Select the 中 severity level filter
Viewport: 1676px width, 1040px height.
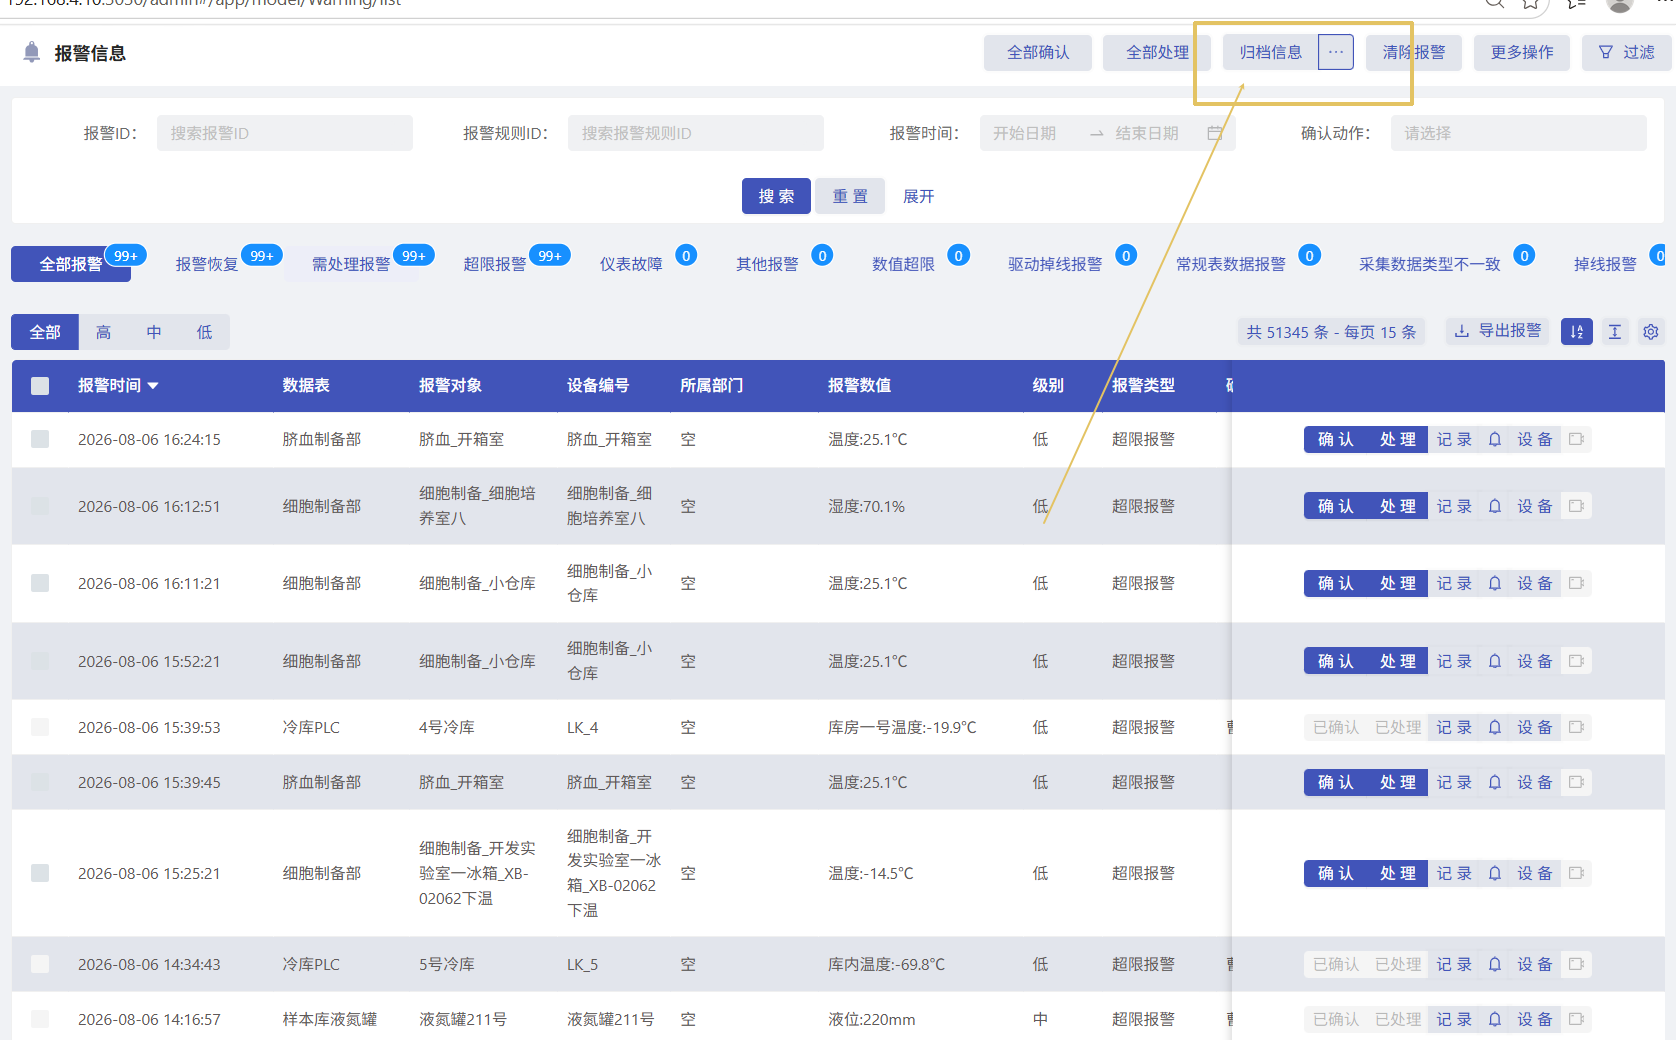pos(153,332)
